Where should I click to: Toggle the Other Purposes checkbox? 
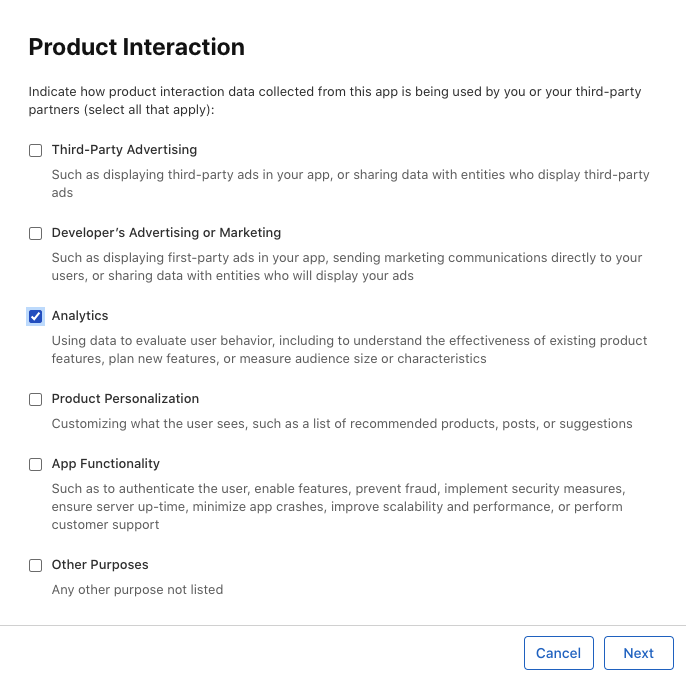[36, 566]
